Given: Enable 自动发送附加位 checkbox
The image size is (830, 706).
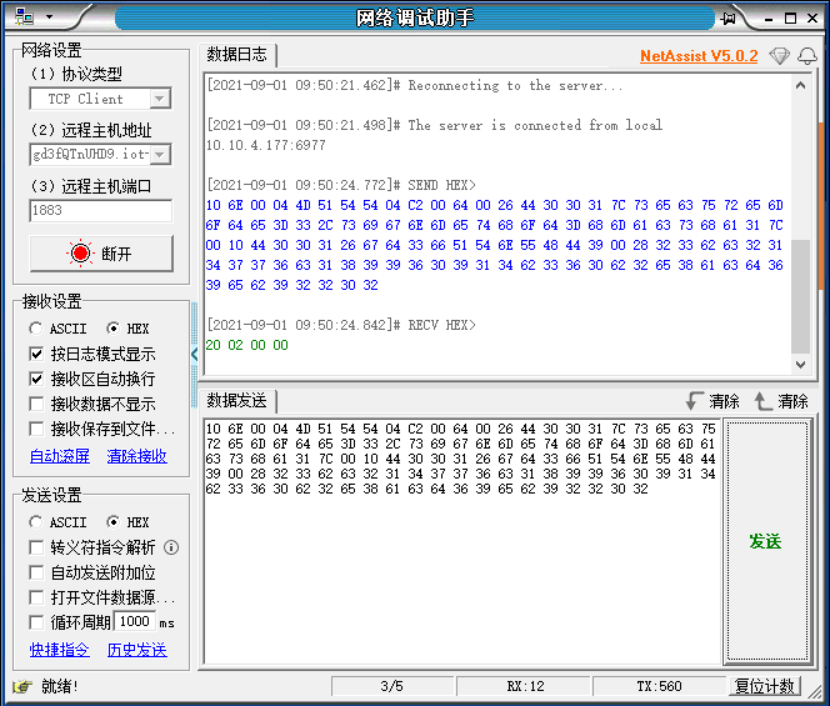Looking at the screenshot, I should (37, 573).
